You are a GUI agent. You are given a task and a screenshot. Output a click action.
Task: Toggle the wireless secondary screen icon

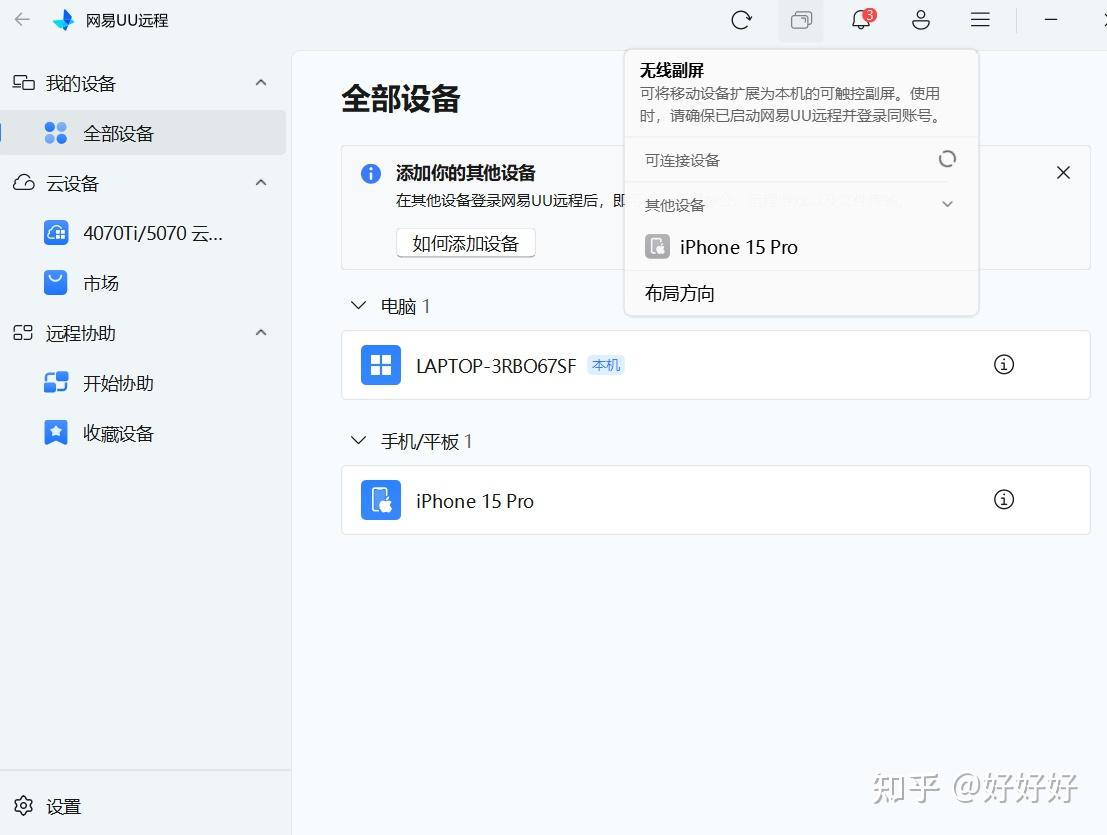[x=801, y=20]
